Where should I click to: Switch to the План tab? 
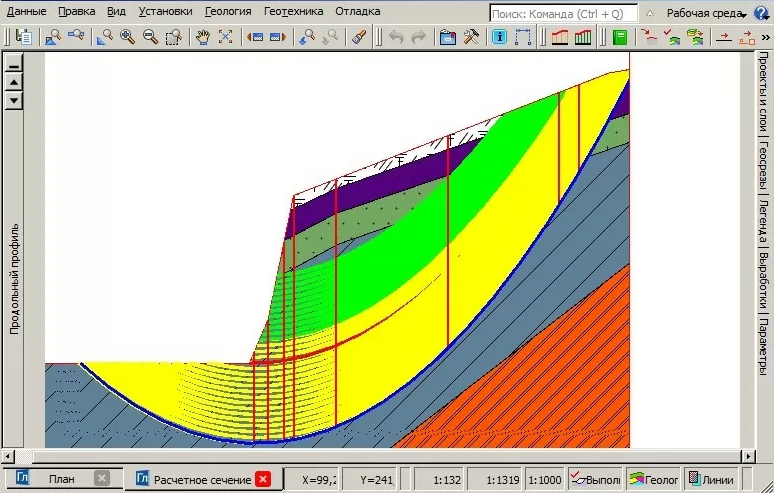tap(61, 479)
